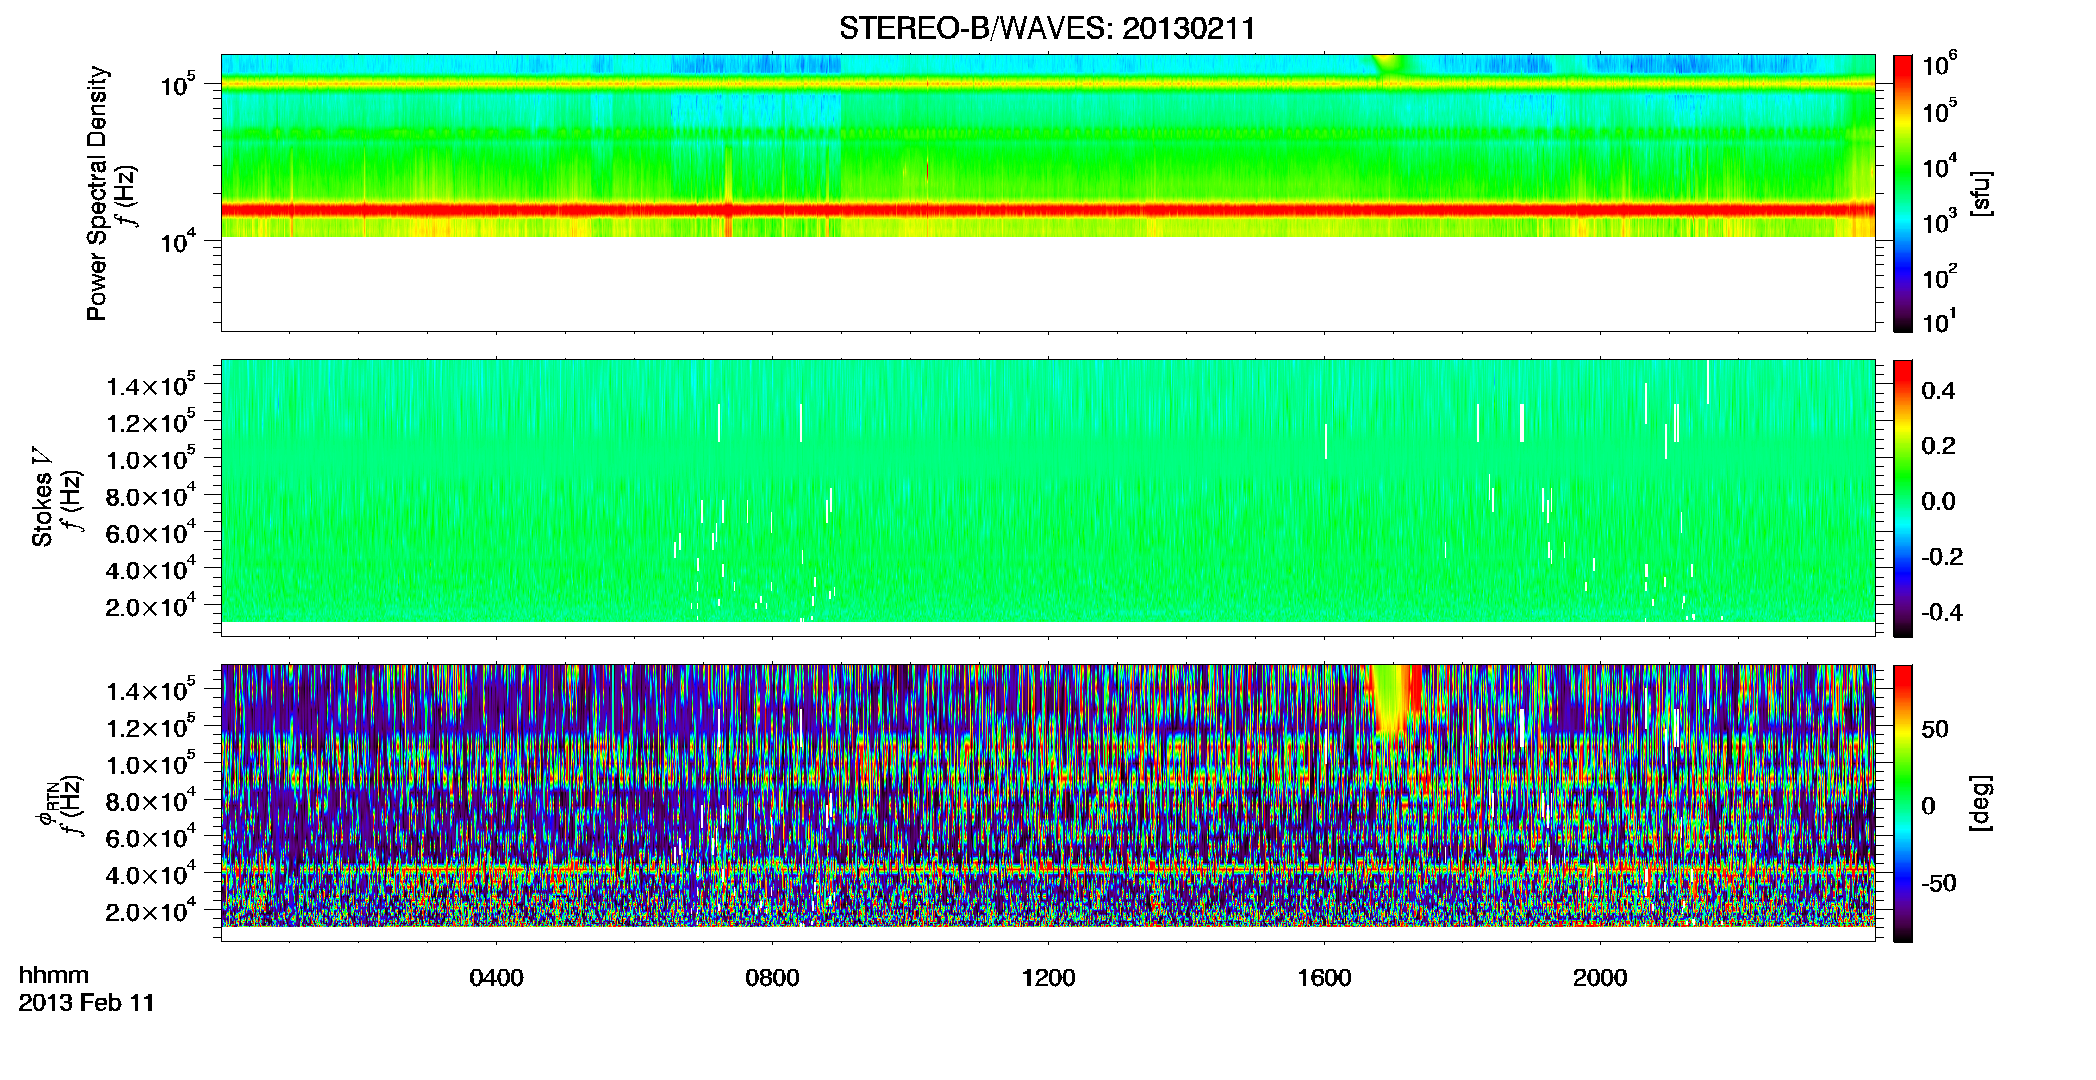The image size is (2096, 1080).
Task: Click the 2013 Feb 11 date label
Action: (87, 1003)
